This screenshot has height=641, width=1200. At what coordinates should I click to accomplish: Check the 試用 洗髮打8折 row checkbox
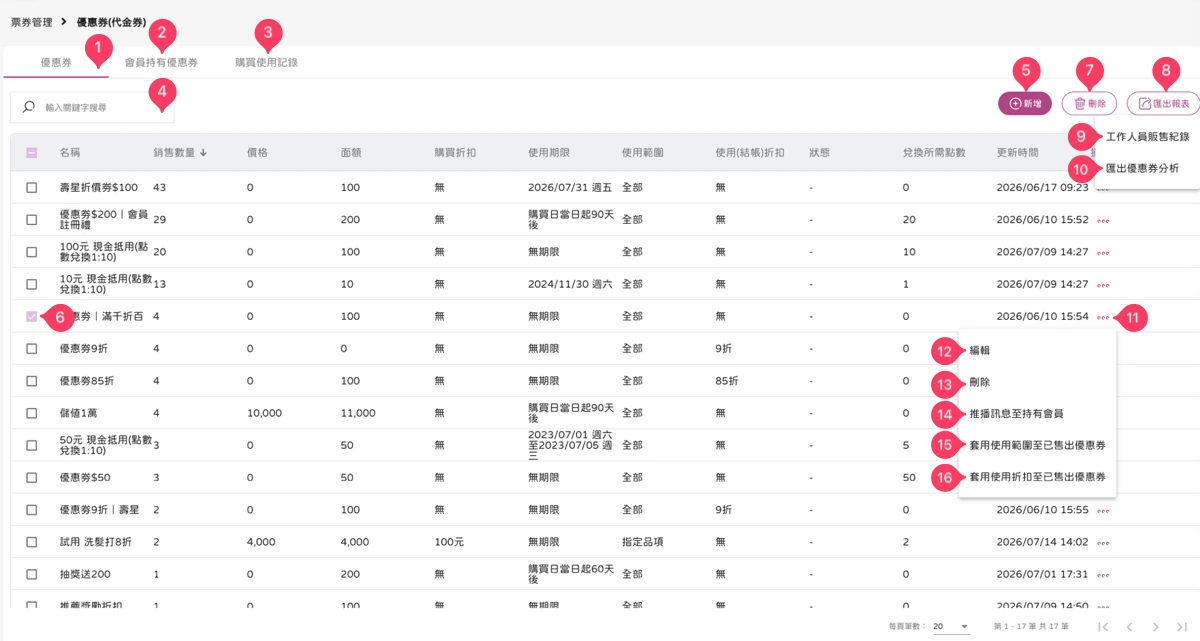pos(32,543)
